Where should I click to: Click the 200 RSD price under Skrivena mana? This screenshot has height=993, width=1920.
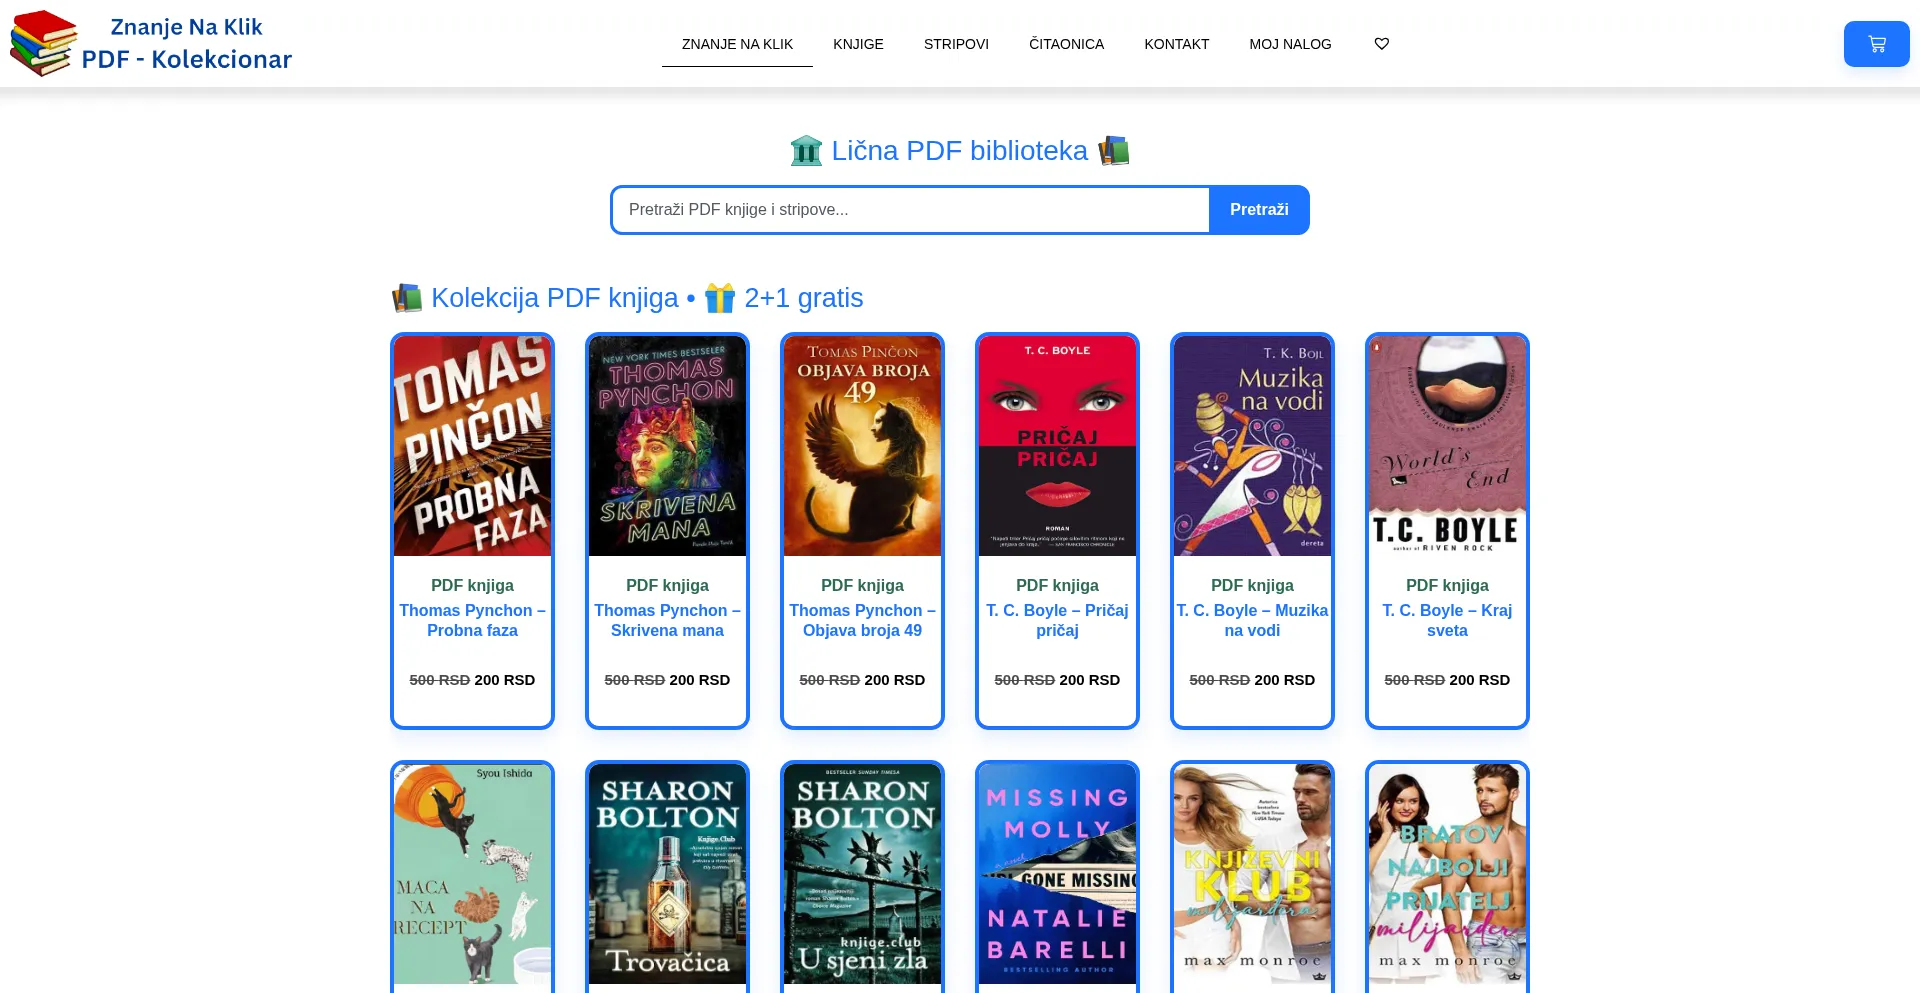click(x=700, y=680)
